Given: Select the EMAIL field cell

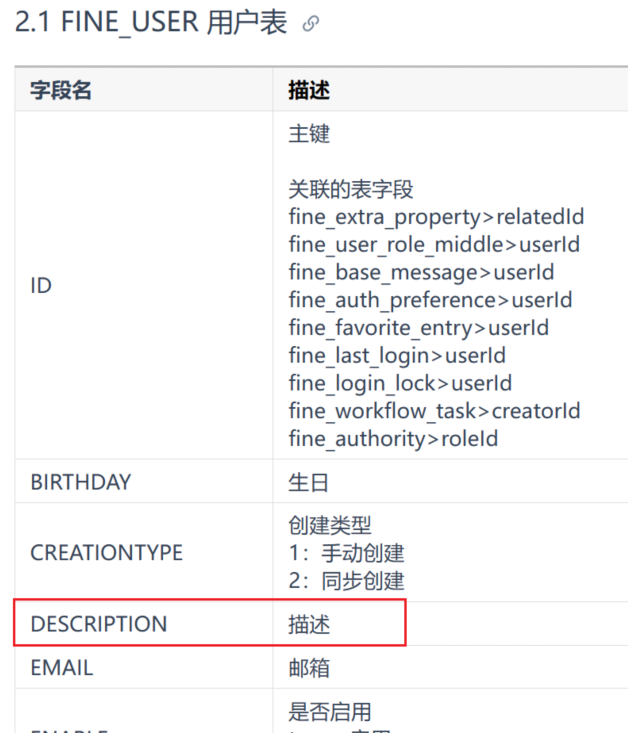Looking at the screenshot, I should tap(144, 668).
